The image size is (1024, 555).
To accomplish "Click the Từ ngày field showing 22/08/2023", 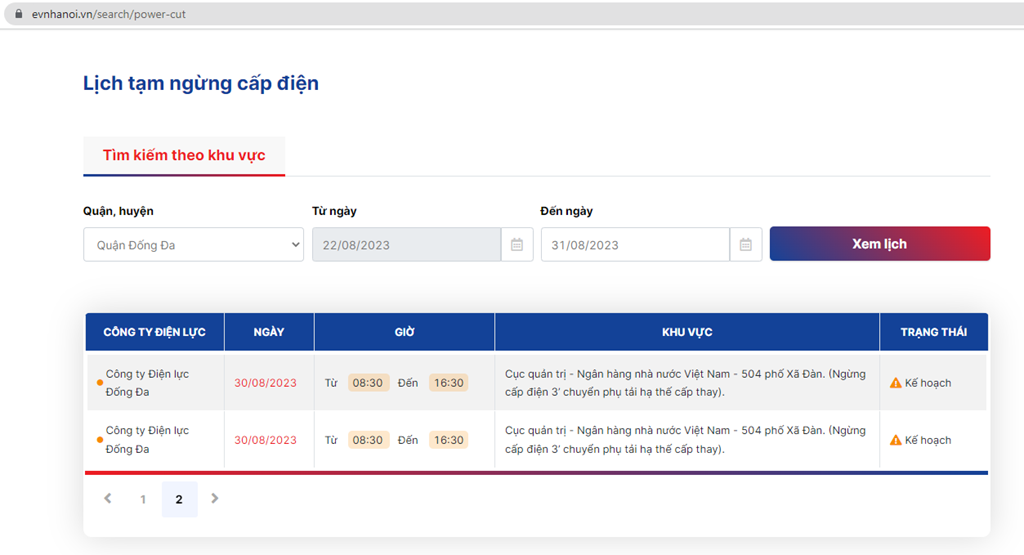I will tap(406, 245).
